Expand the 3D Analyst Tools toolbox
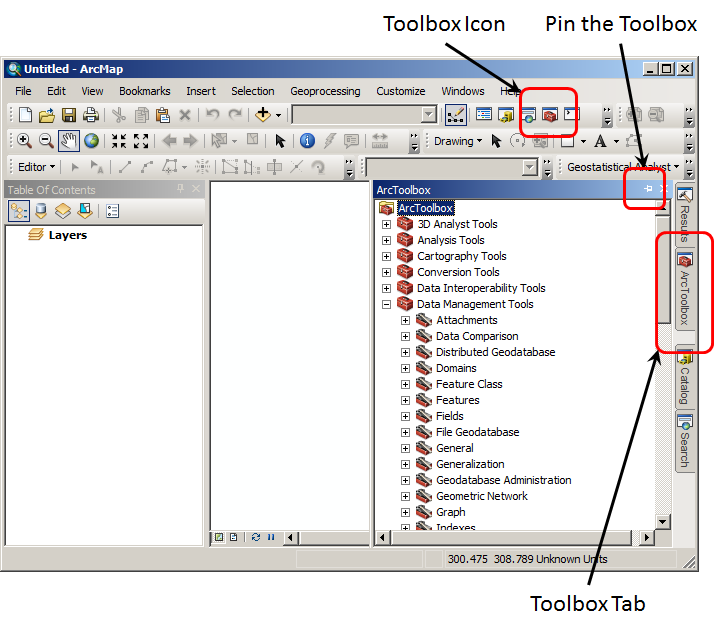714x631 pixels. click(386, 224)
